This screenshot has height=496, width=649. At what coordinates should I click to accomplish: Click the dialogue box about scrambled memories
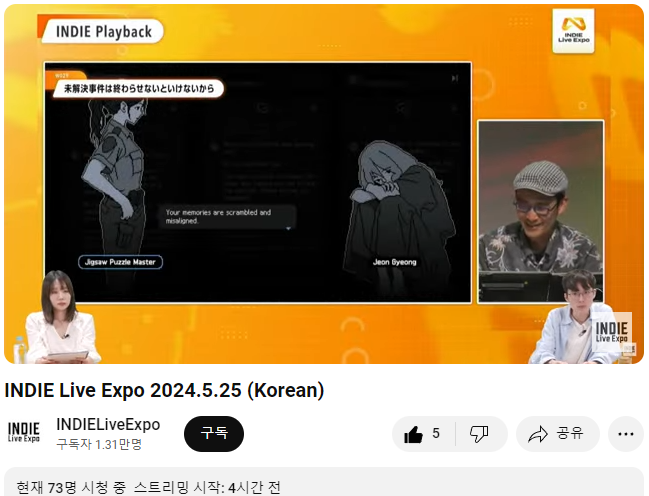click(228, 217)
